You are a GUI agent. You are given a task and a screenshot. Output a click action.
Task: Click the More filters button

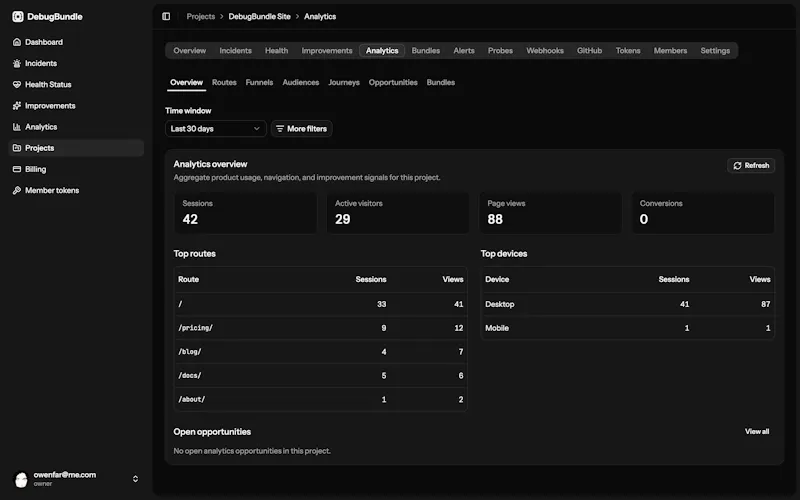pyautogui.click(x=302, y=129)
